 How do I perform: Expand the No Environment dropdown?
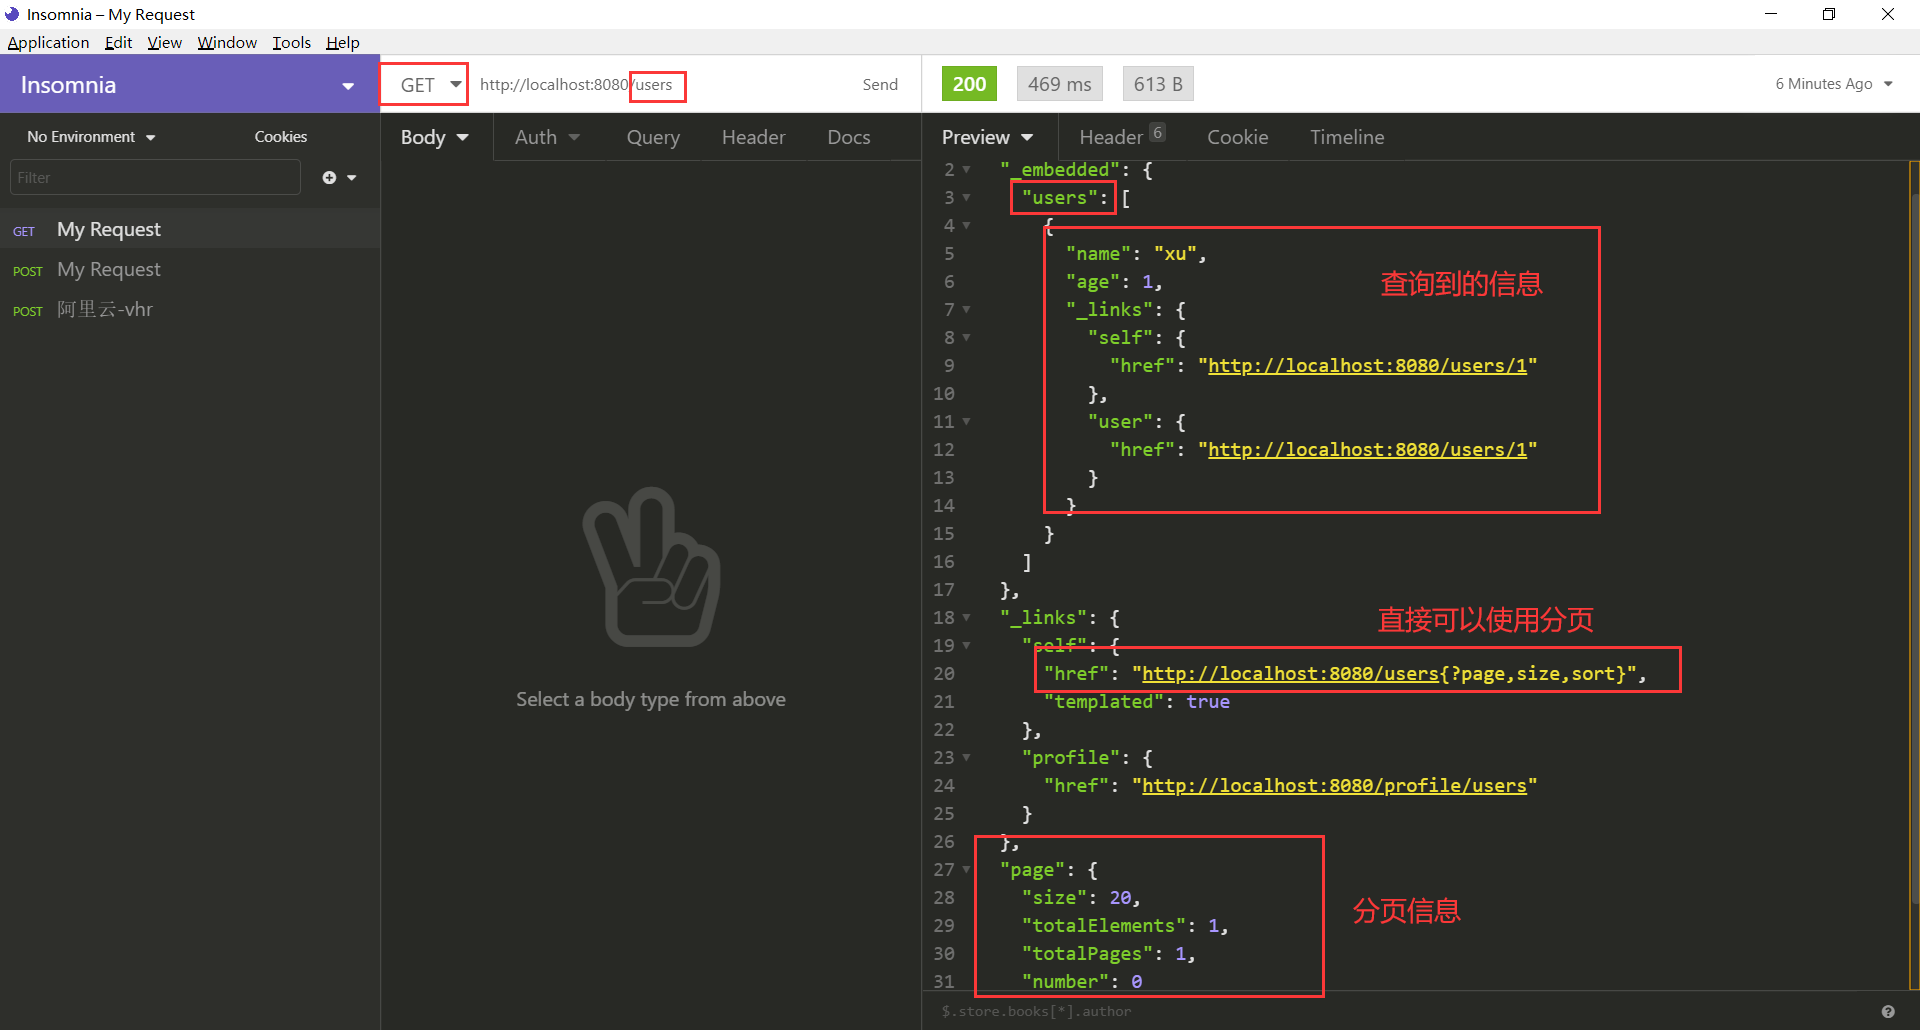[91, 137]
